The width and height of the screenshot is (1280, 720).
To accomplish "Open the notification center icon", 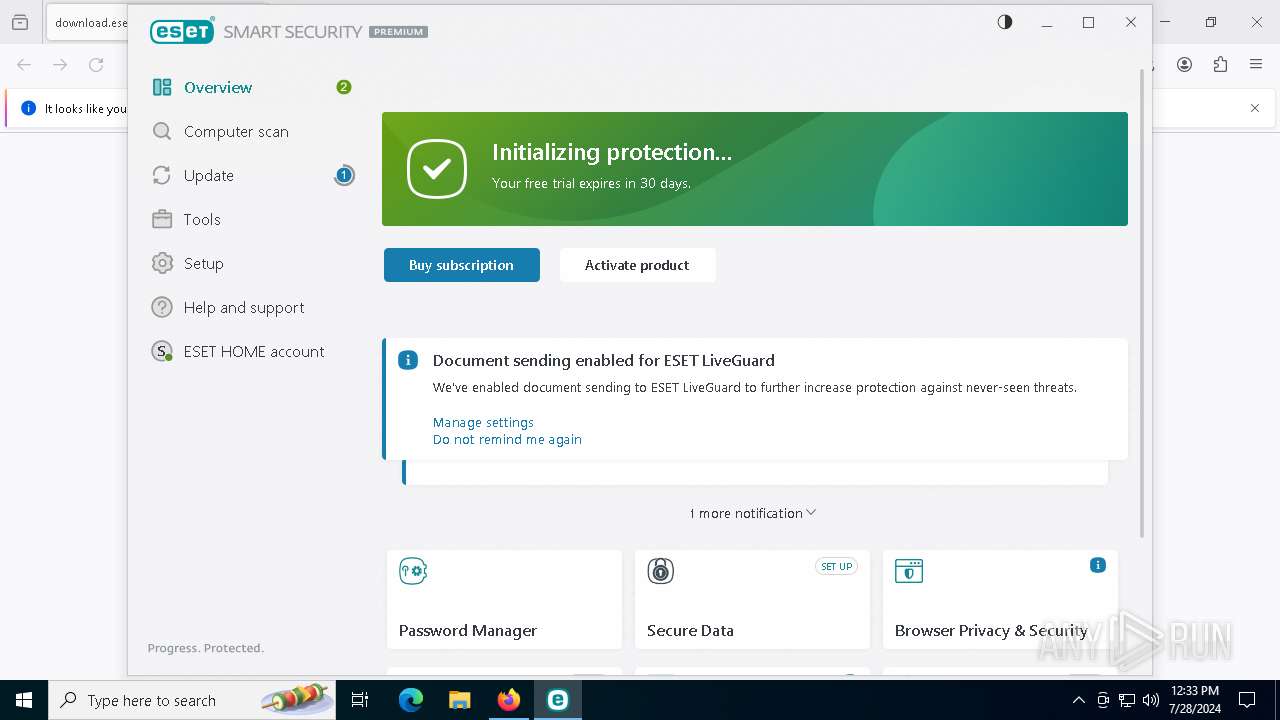I will [1247, 700].
